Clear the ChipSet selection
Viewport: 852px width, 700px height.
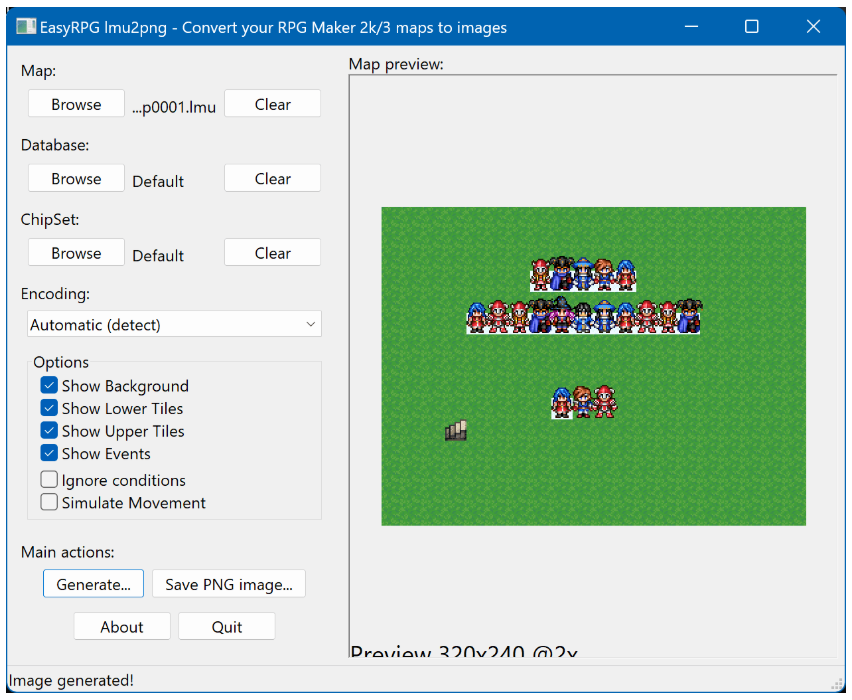(x=272, y=253)
